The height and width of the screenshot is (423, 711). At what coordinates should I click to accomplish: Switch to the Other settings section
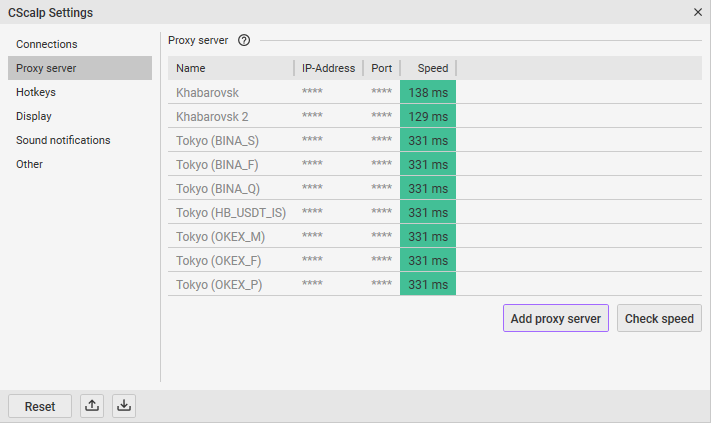coord(30,164)
